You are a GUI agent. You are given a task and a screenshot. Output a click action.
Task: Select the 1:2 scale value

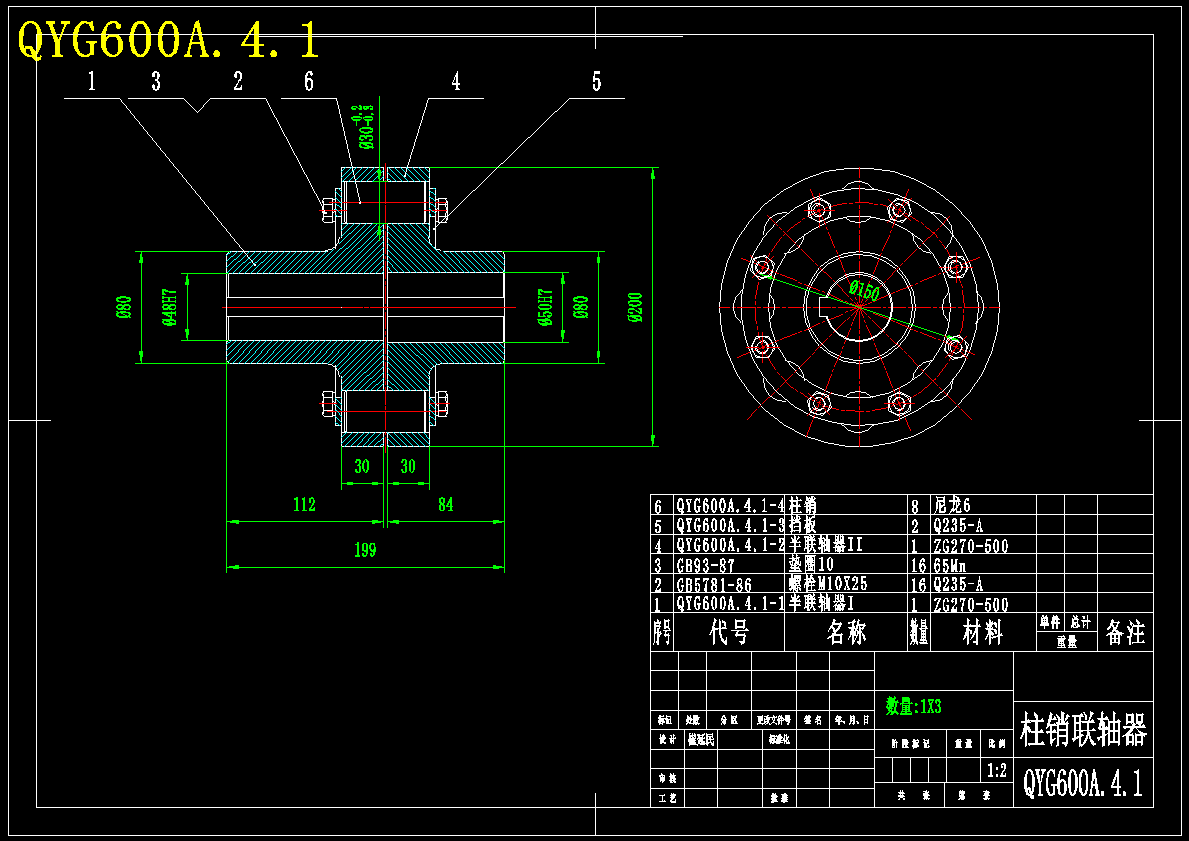coord(997,771)
